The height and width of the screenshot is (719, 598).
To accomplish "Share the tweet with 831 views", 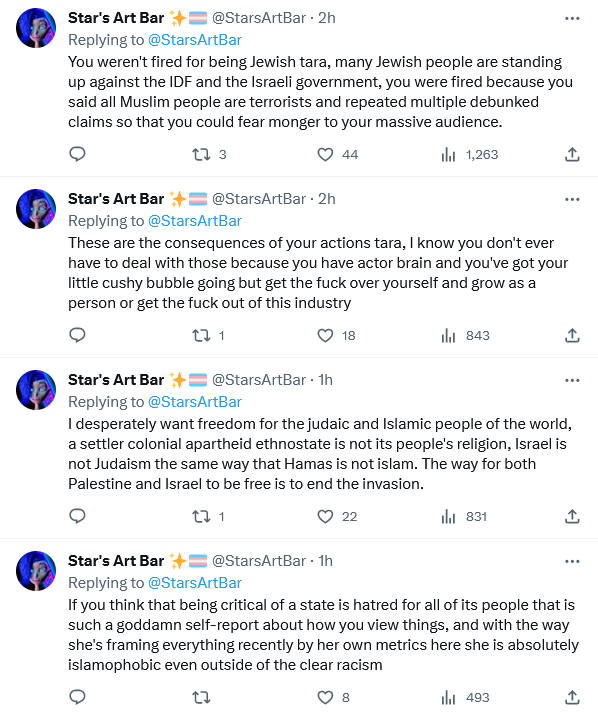I will click(x=572, y=517).
